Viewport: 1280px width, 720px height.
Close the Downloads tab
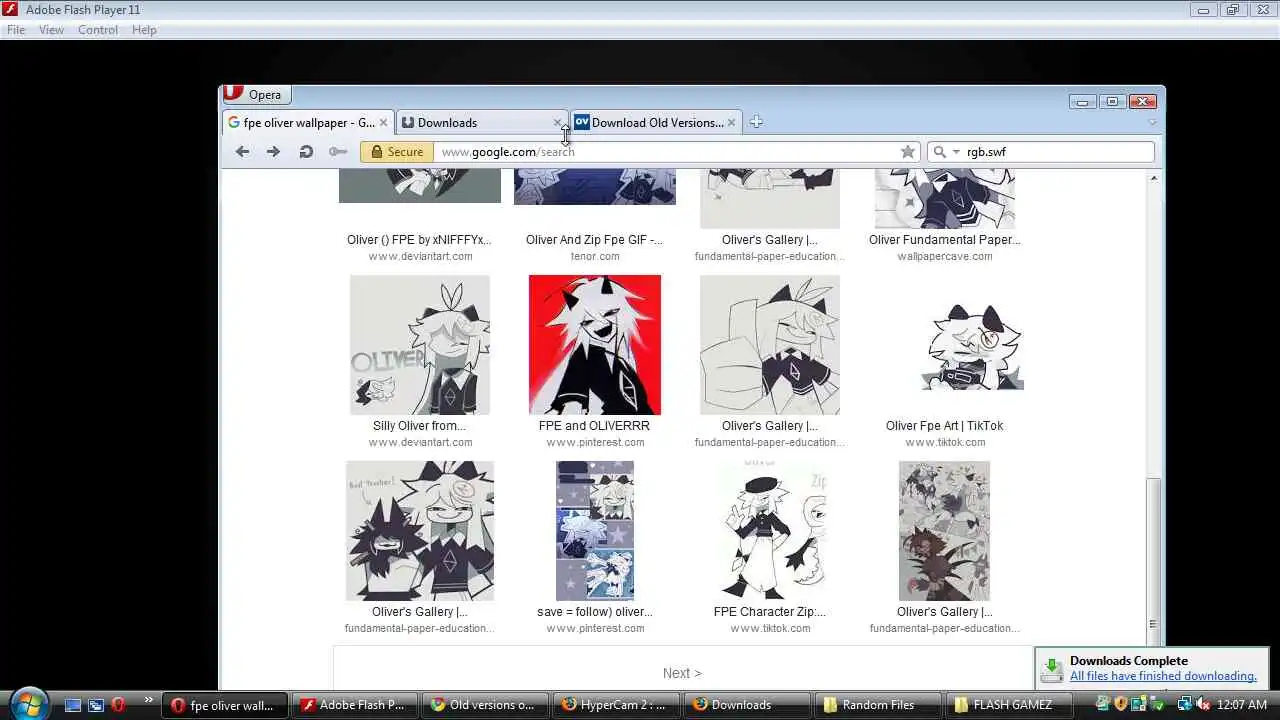(x=558, y=123)
